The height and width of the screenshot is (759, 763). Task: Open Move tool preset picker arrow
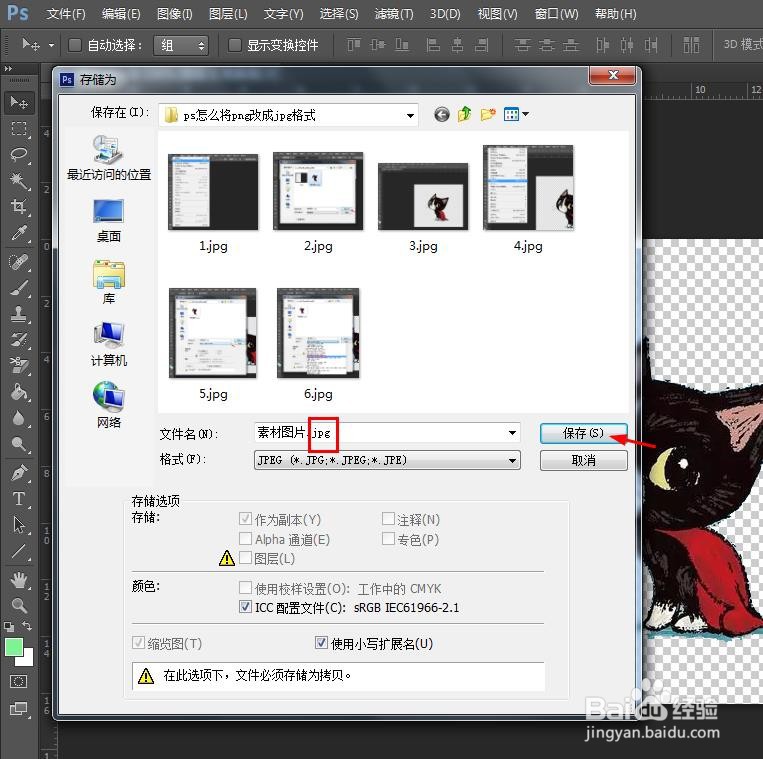click(51, 46)
